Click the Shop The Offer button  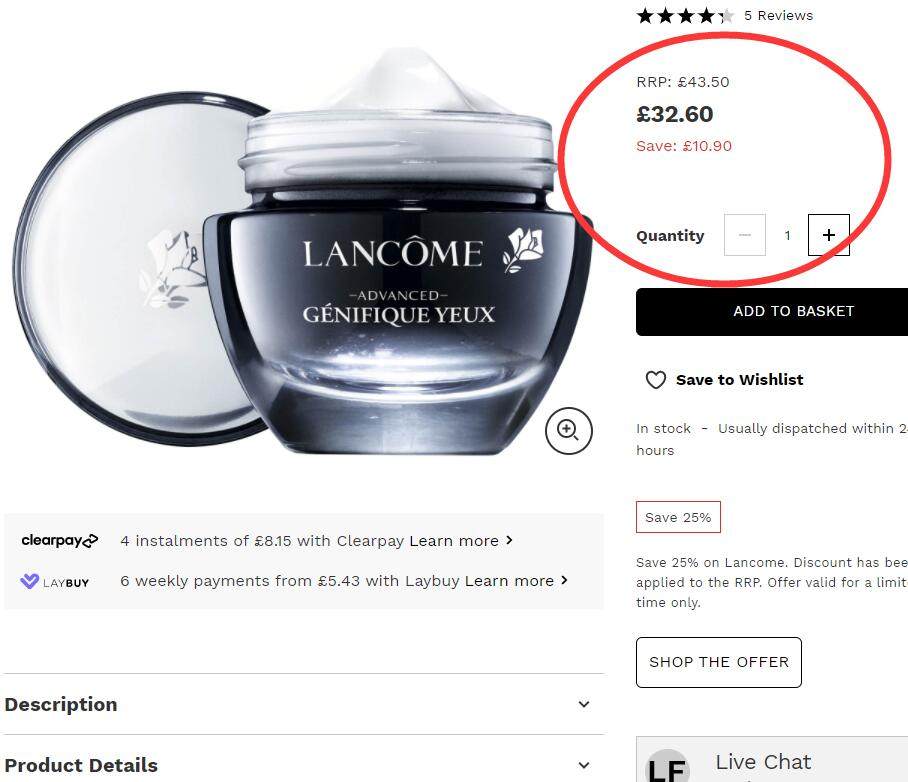(x=719, y=662)
